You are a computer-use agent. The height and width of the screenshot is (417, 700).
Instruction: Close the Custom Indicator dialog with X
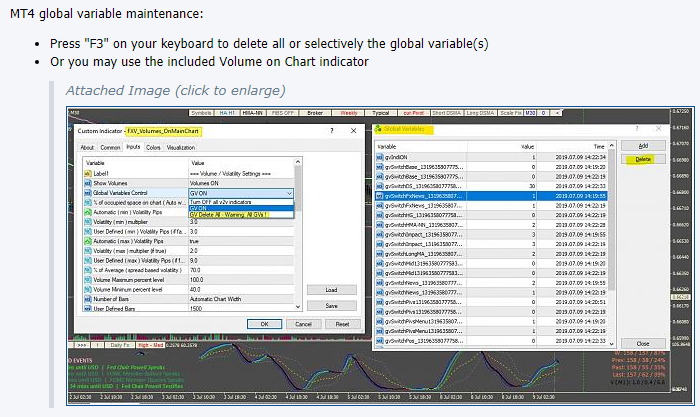point(354,131)
